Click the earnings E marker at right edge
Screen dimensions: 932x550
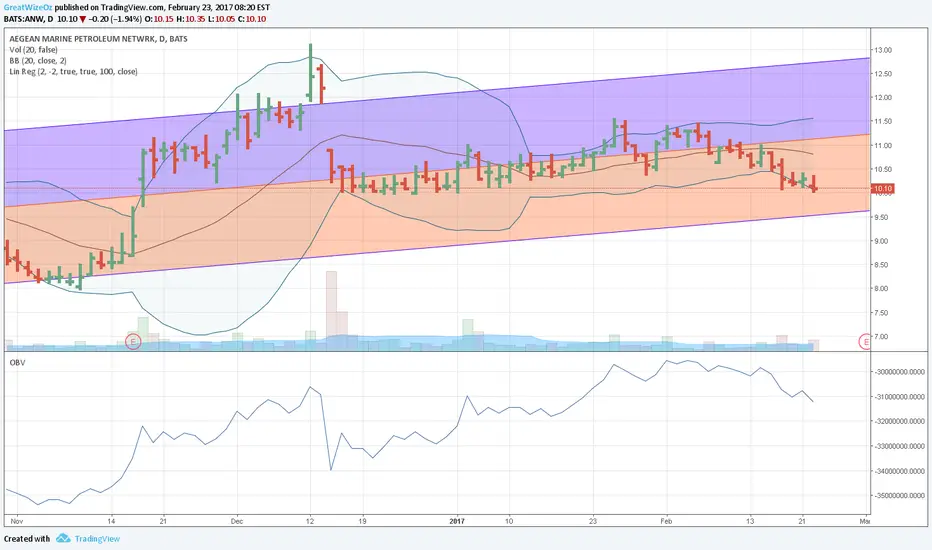(865, 341)
